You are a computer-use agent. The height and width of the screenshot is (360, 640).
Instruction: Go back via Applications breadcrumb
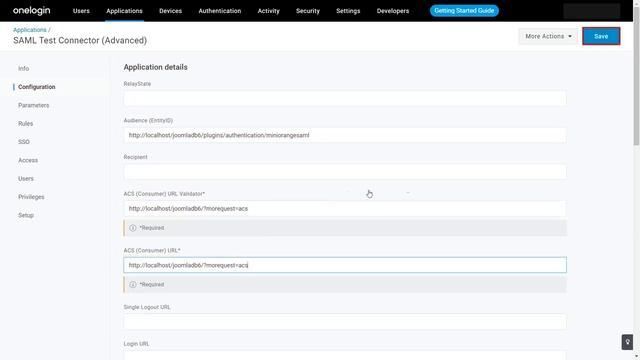pos(29,30)
